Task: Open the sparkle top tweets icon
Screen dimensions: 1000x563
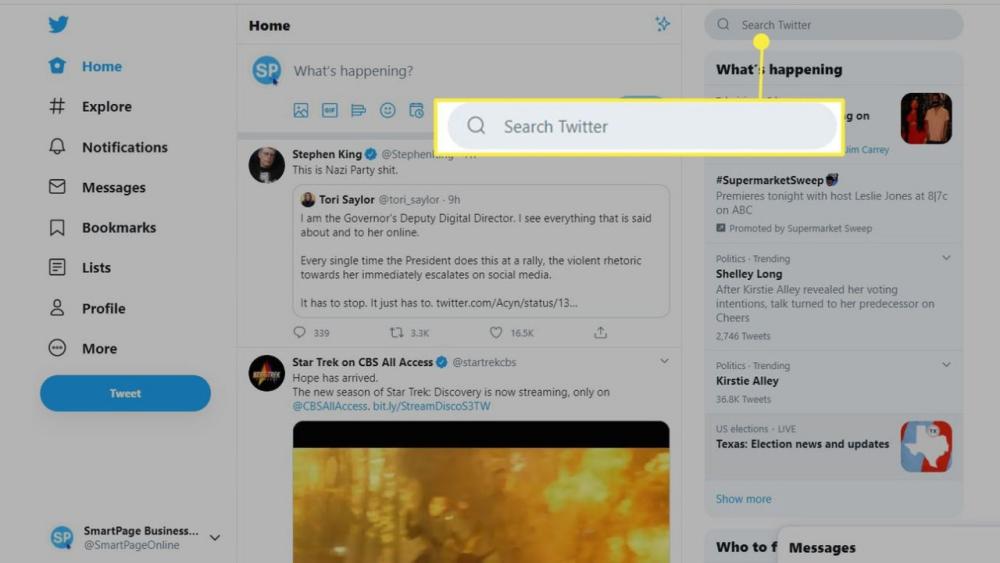Action: click(x=662, y=24)
